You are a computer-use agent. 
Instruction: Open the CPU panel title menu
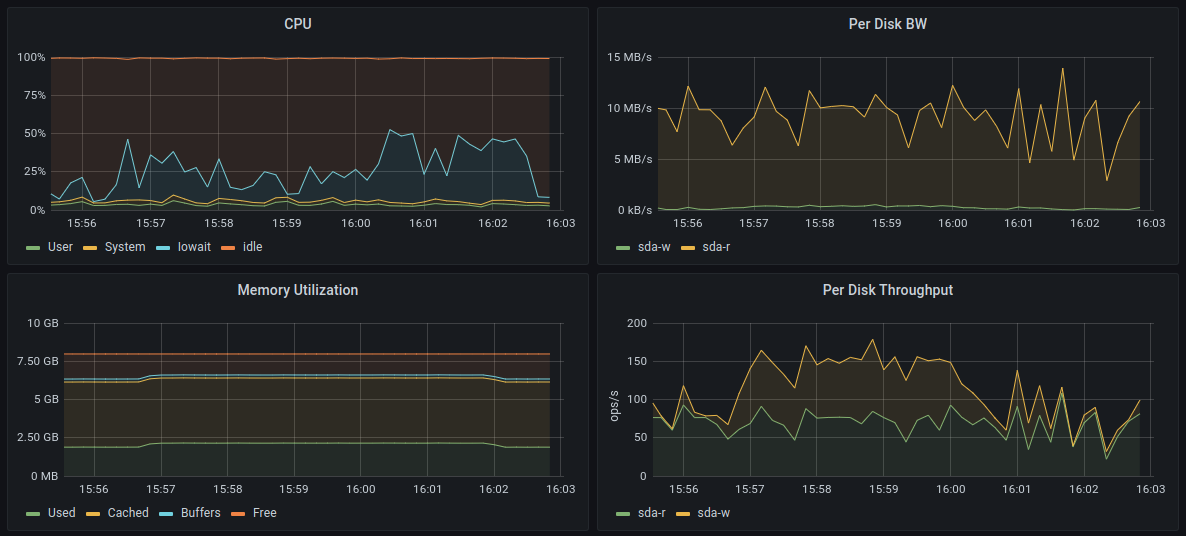tap(298, 24)
